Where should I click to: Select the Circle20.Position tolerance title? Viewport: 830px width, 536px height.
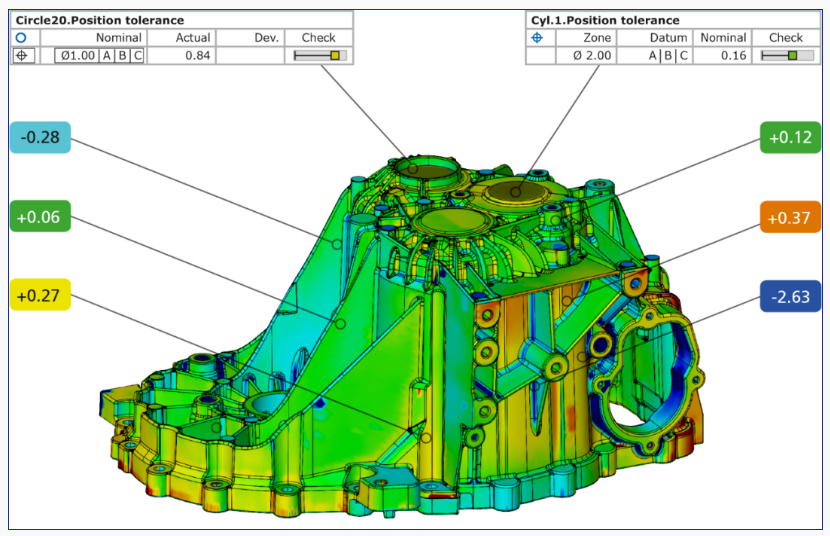click(x=100, y=20)
